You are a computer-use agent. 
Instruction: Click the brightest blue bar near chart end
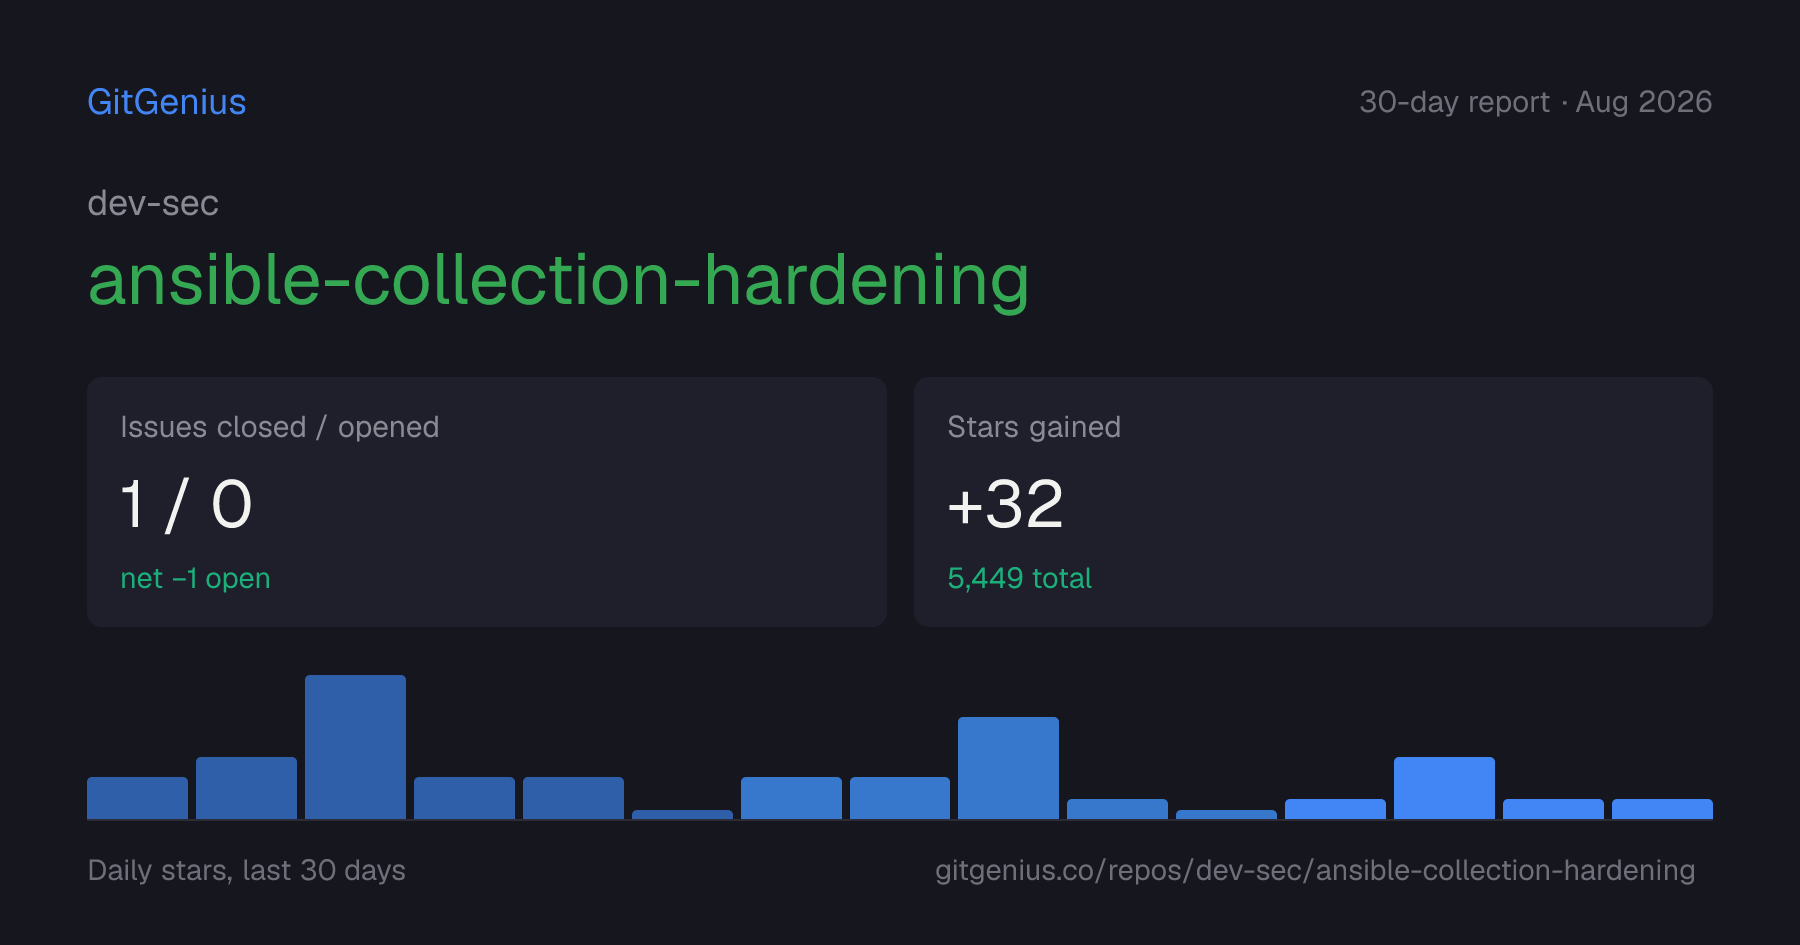[x=1444, y=788]
